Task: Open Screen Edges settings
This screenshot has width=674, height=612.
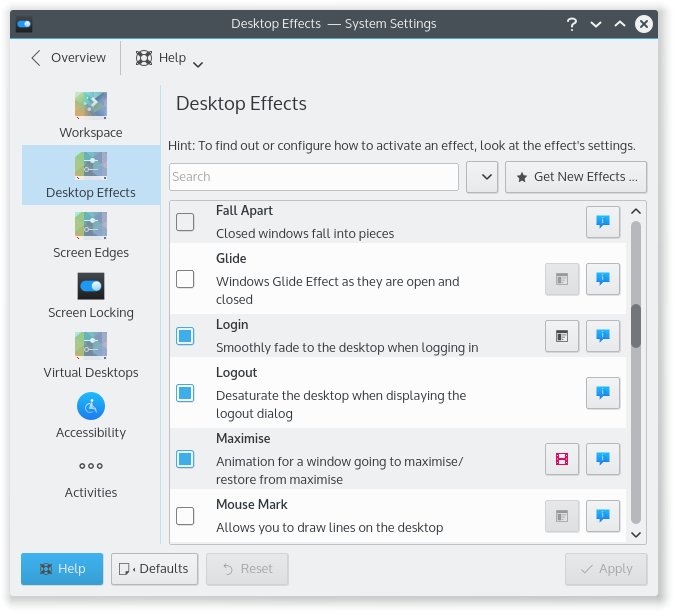Action: point(91,236)
